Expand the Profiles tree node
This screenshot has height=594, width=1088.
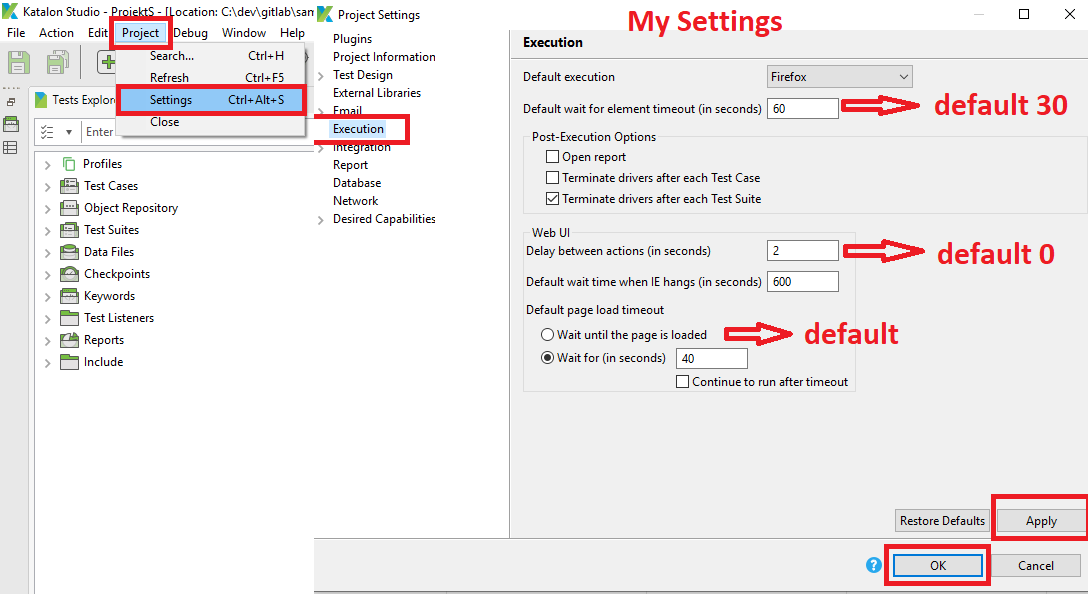(47, 165)
